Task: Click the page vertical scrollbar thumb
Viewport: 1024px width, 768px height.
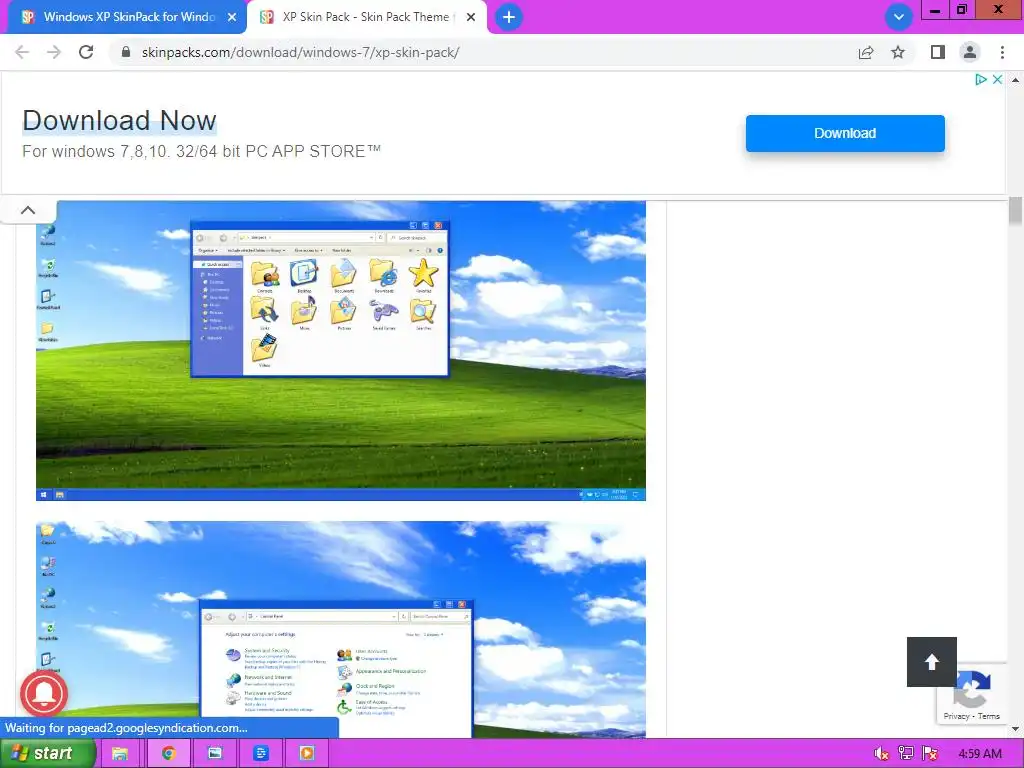Action: (1015, 210)
